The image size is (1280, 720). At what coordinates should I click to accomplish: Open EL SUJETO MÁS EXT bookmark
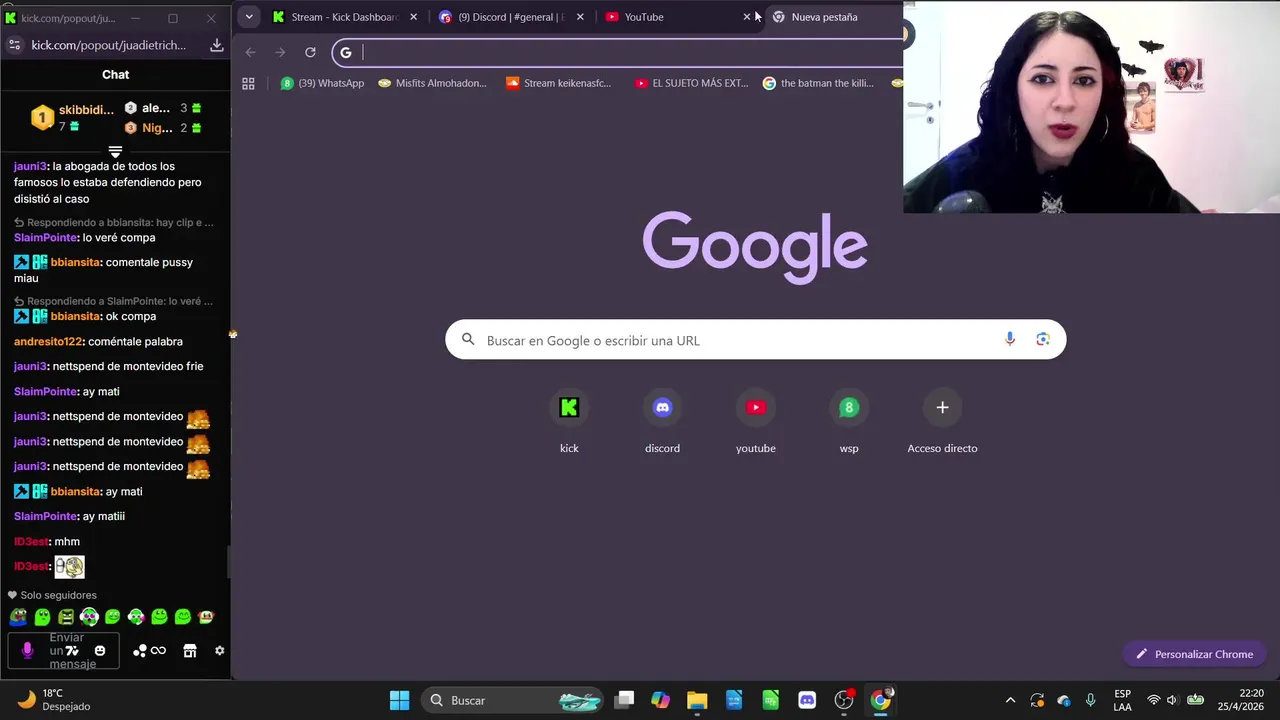tap(691, 83)
